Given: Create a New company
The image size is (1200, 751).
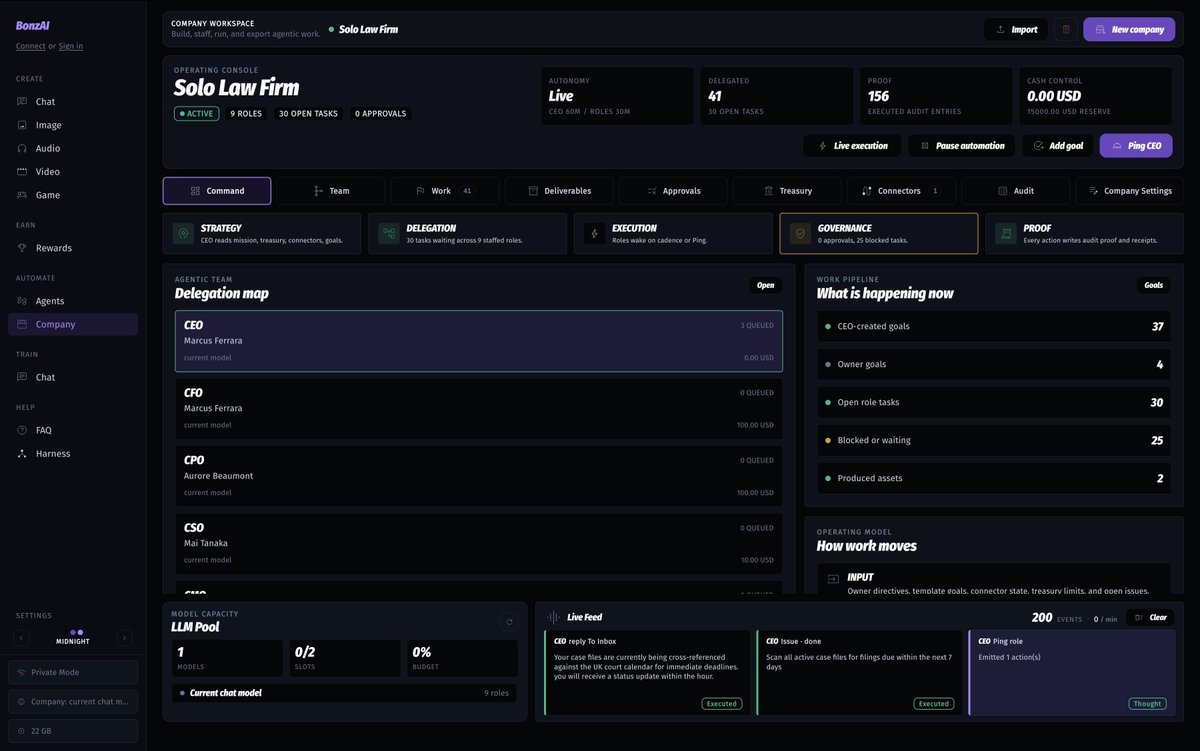Looking at the screenshot, I should [1129, 30].
